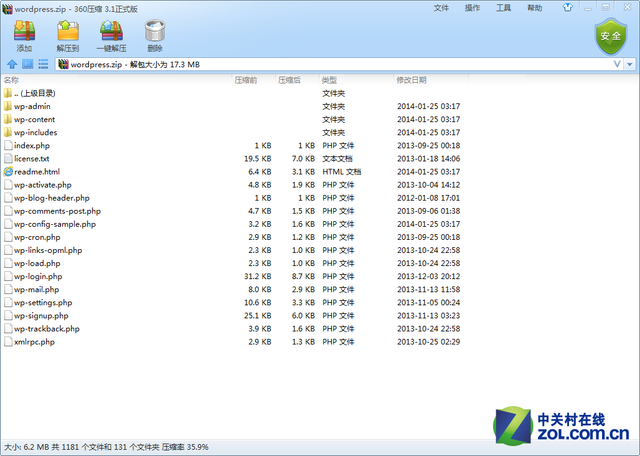Open the 工具 (Tools) menu
Viewport: 640px width, 456px height.
click(x=503, y=8)
